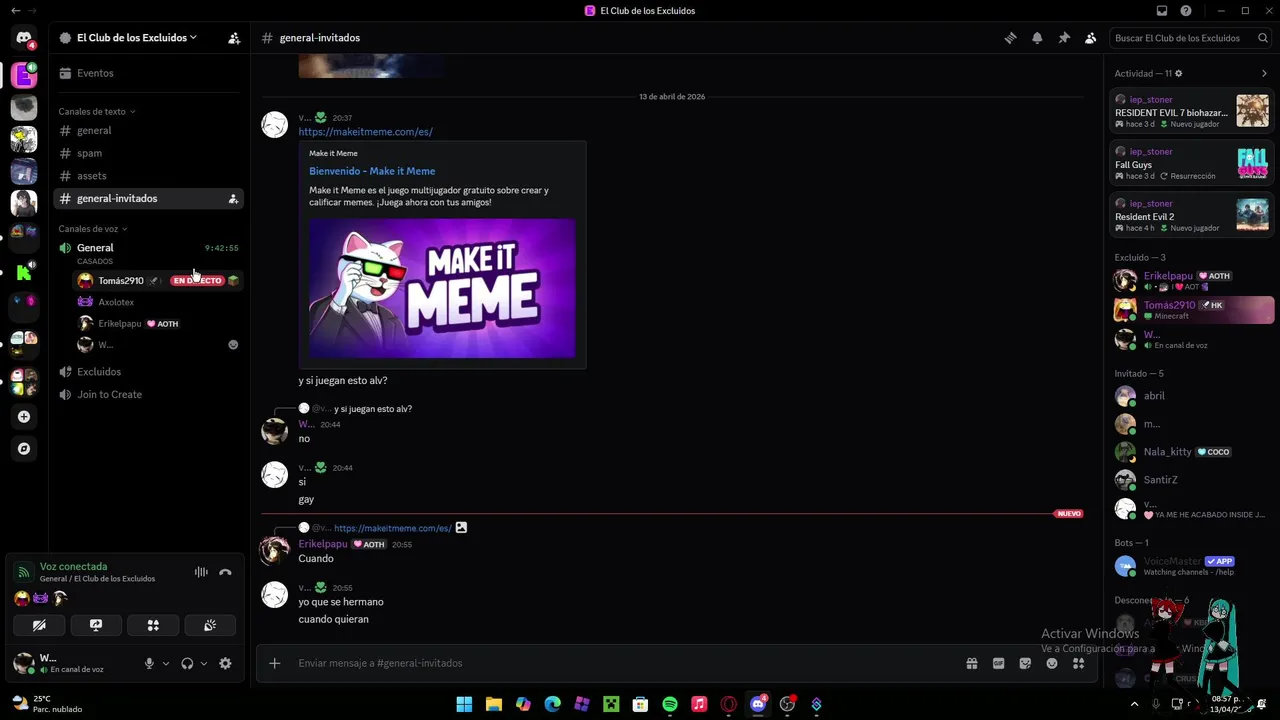Image resolution: width=1280 pixels, height=720 pixels.
Task: Open the emoji picker
Action: click(1052, 663)
